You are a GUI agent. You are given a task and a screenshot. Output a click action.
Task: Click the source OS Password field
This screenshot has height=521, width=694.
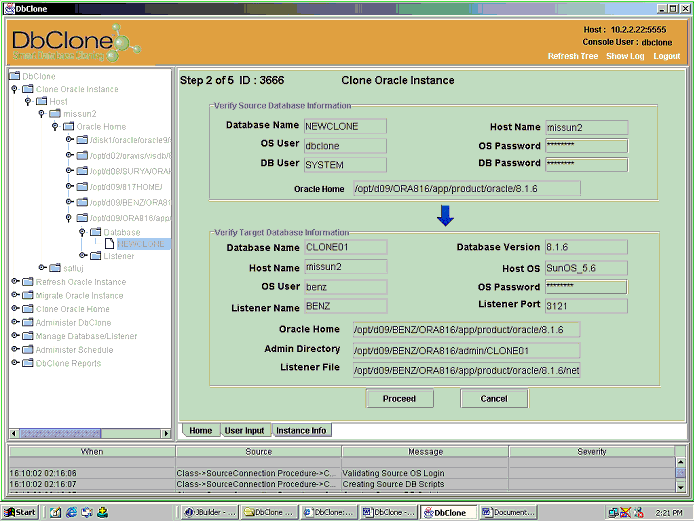pyautogui.click(x=586, y=146)
